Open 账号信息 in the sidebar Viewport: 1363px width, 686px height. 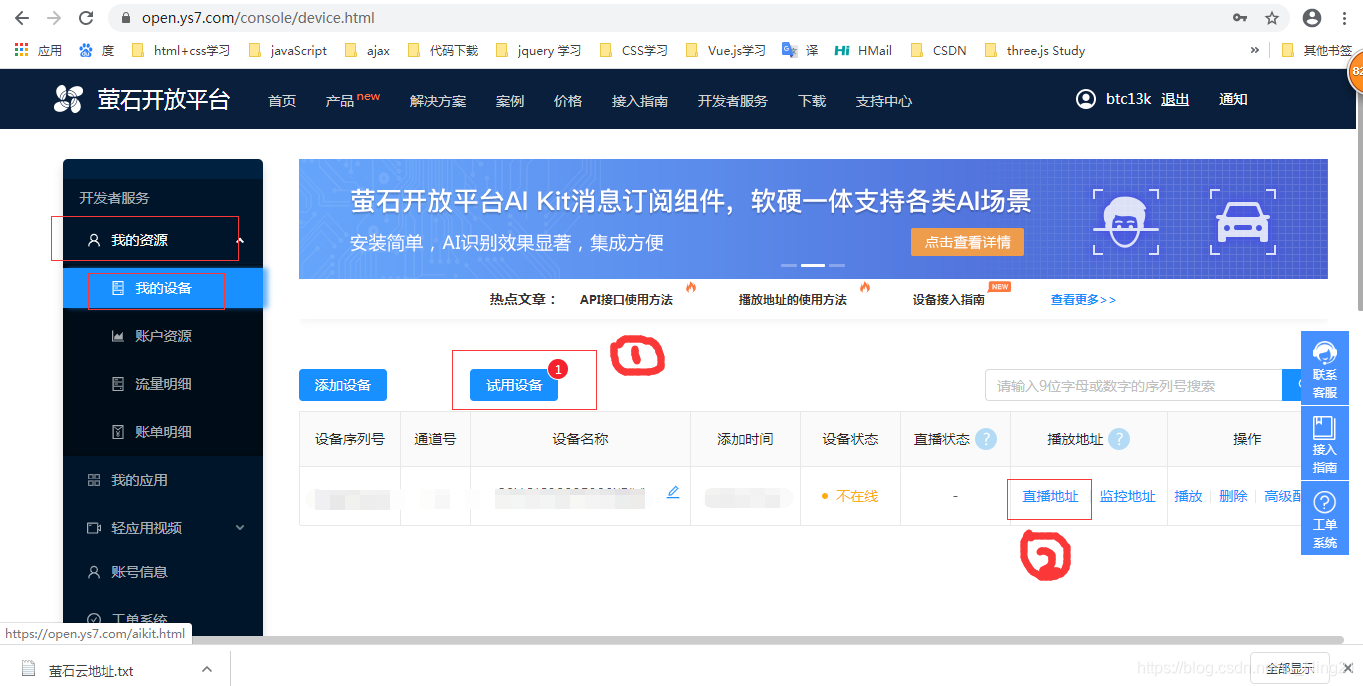[x=138, y=572]
